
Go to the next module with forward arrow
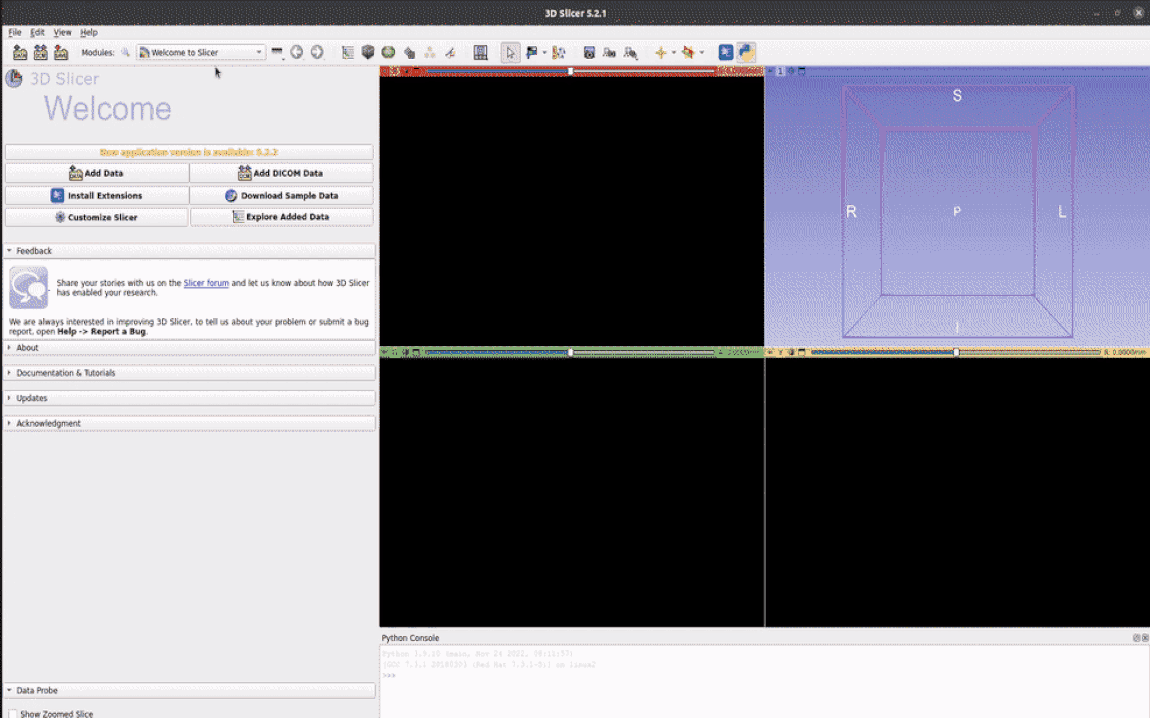(x=317, y=52)
